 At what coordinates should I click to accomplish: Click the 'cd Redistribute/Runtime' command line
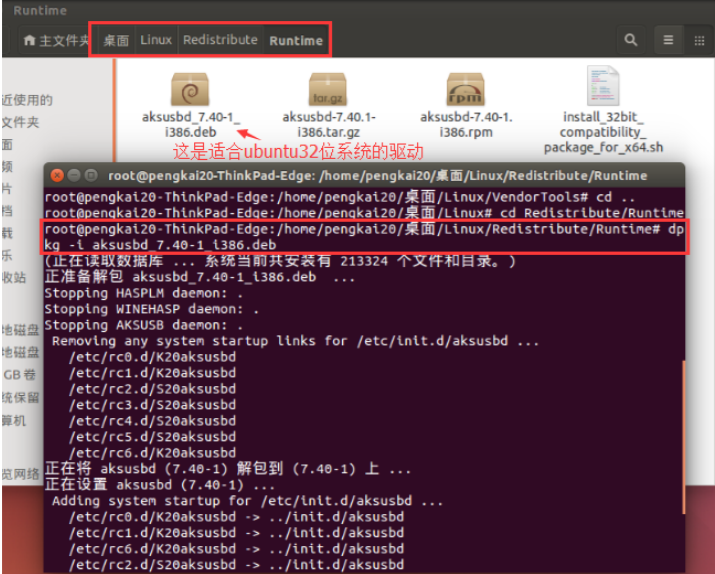[x=364, y=213]
